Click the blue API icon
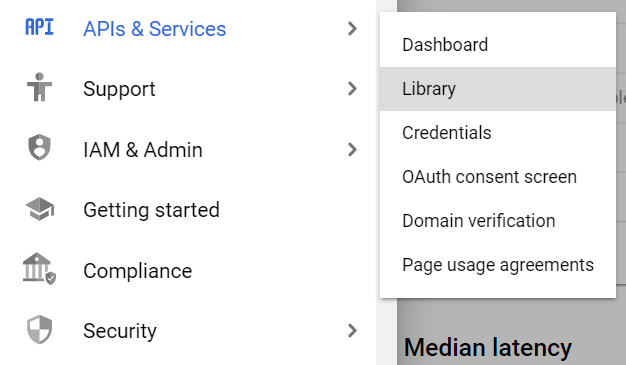 pyautogui.click(x=39, y=27)
